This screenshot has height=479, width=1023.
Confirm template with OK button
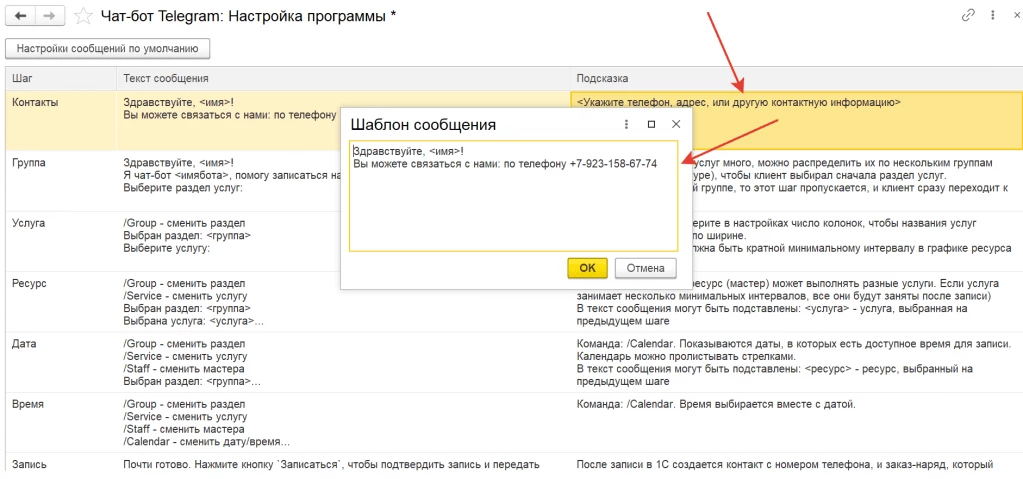[588, 268]
